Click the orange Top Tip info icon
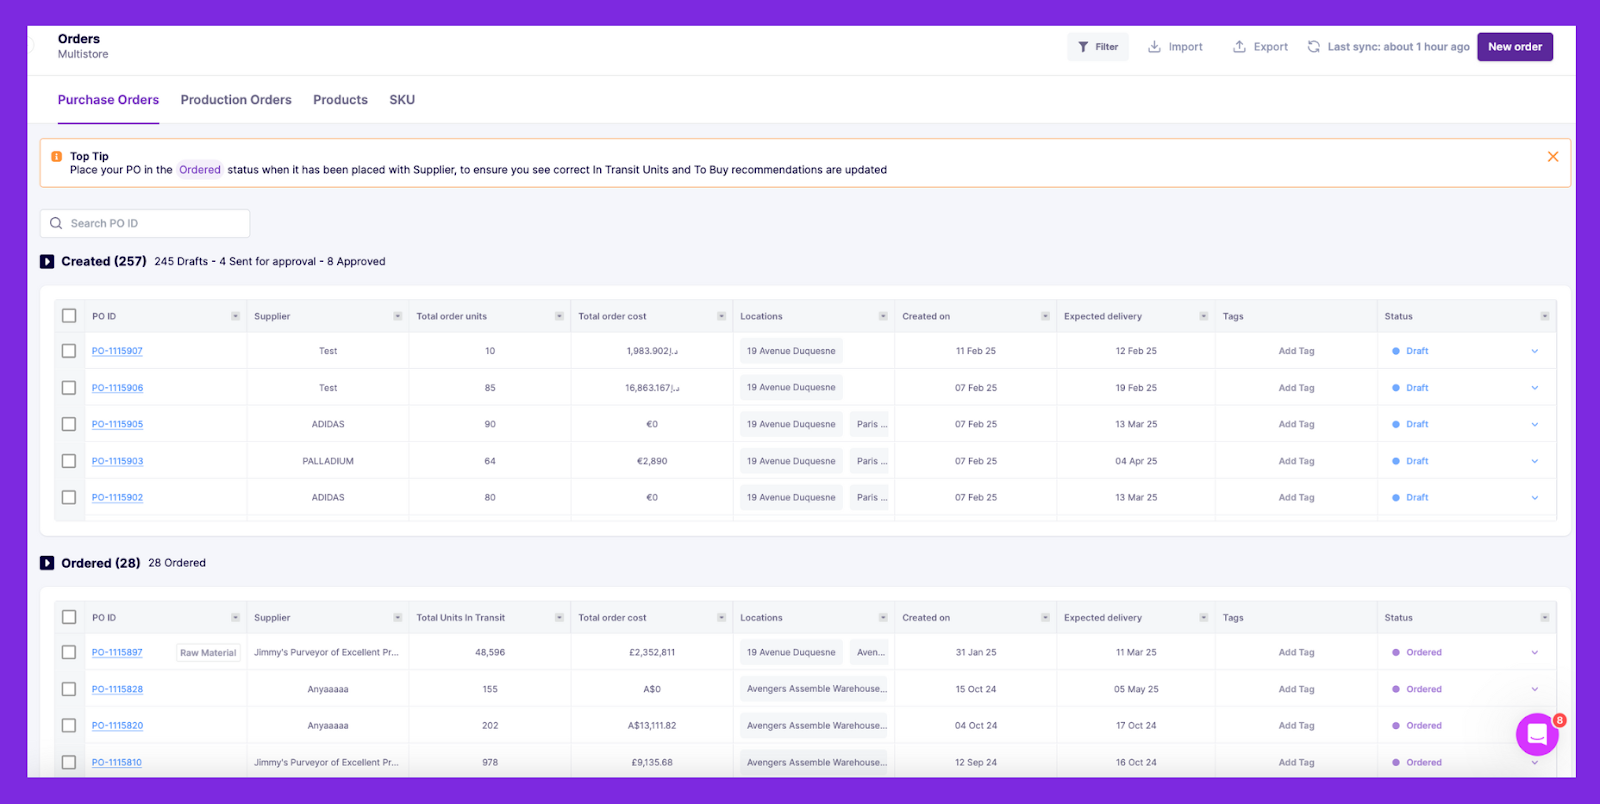Image resolution: width=1600 pixels, height=804 pixels. click(x=57, y=157)
